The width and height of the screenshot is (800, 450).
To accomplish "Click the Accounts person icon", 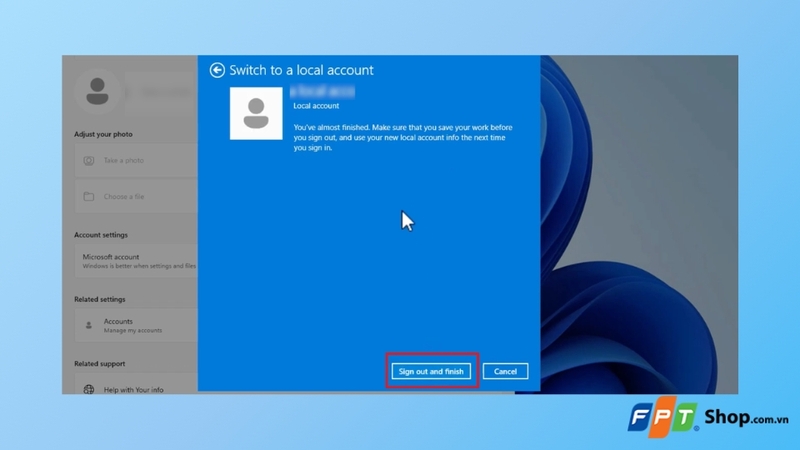I will coord(89,325).
